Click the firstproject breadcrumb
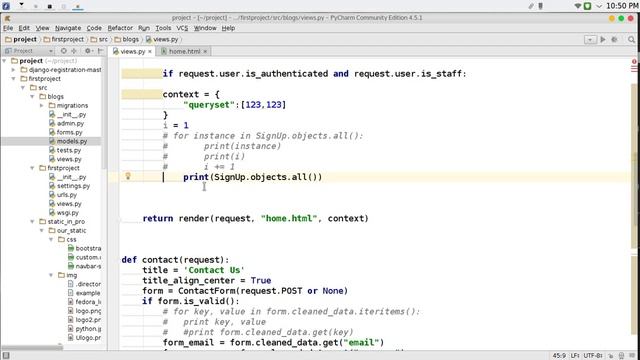640x360 pixels. click(64, 40)
